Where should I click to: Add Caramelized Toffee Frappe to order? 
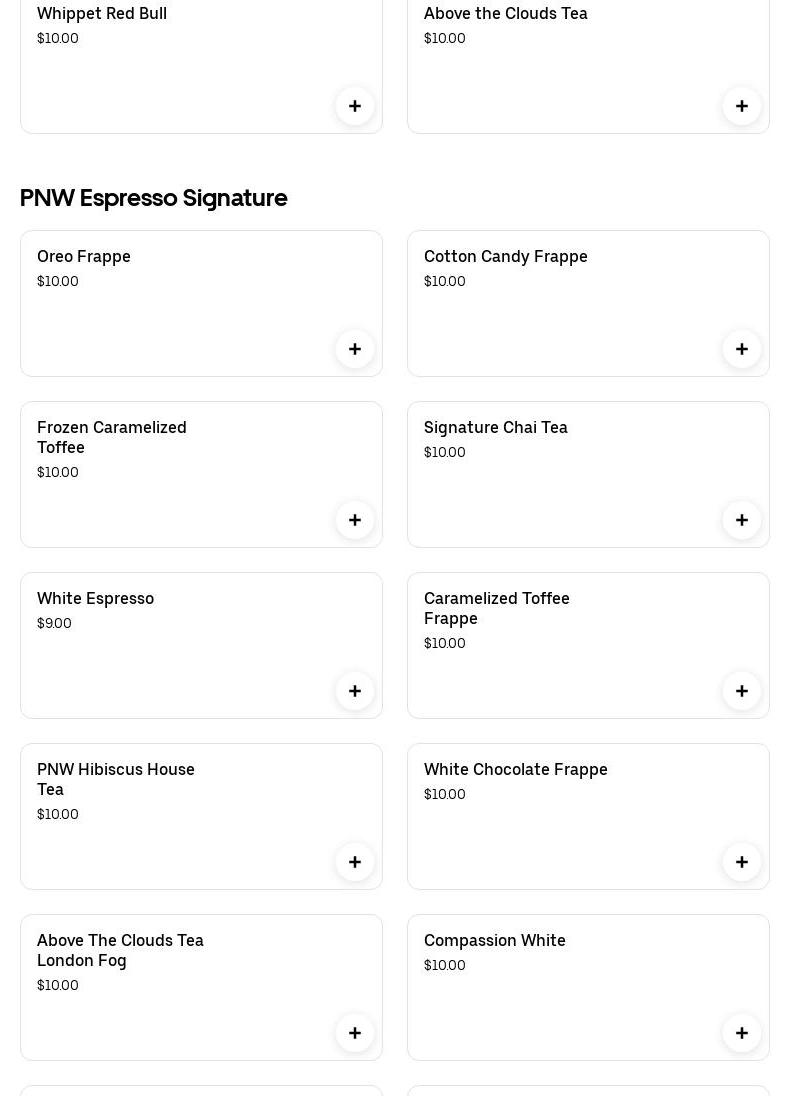(x=742, y=691)
